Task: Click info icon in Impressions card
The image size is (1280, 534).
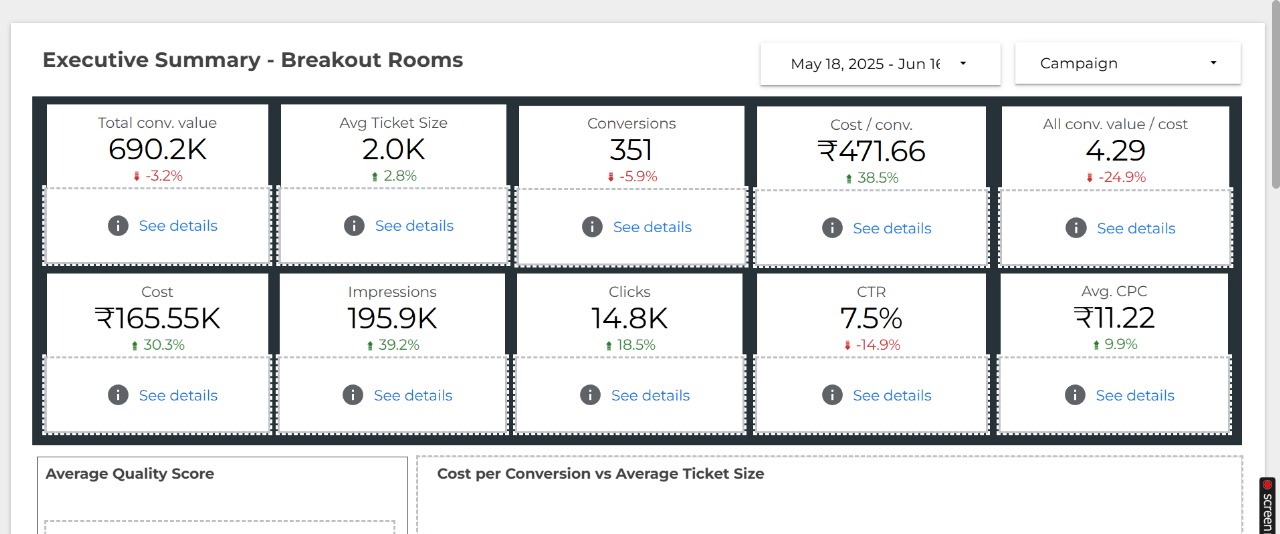Action: [x=353, y=395]
